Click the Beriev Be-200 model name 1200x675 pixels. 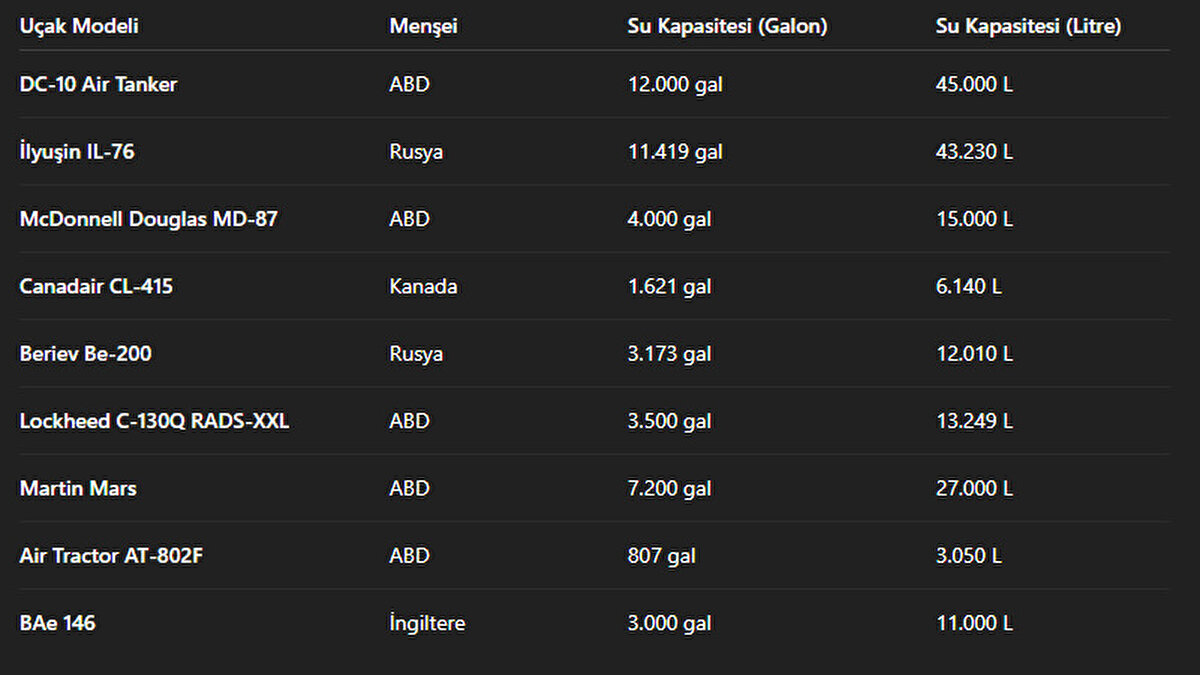click(x=86, y=354)
